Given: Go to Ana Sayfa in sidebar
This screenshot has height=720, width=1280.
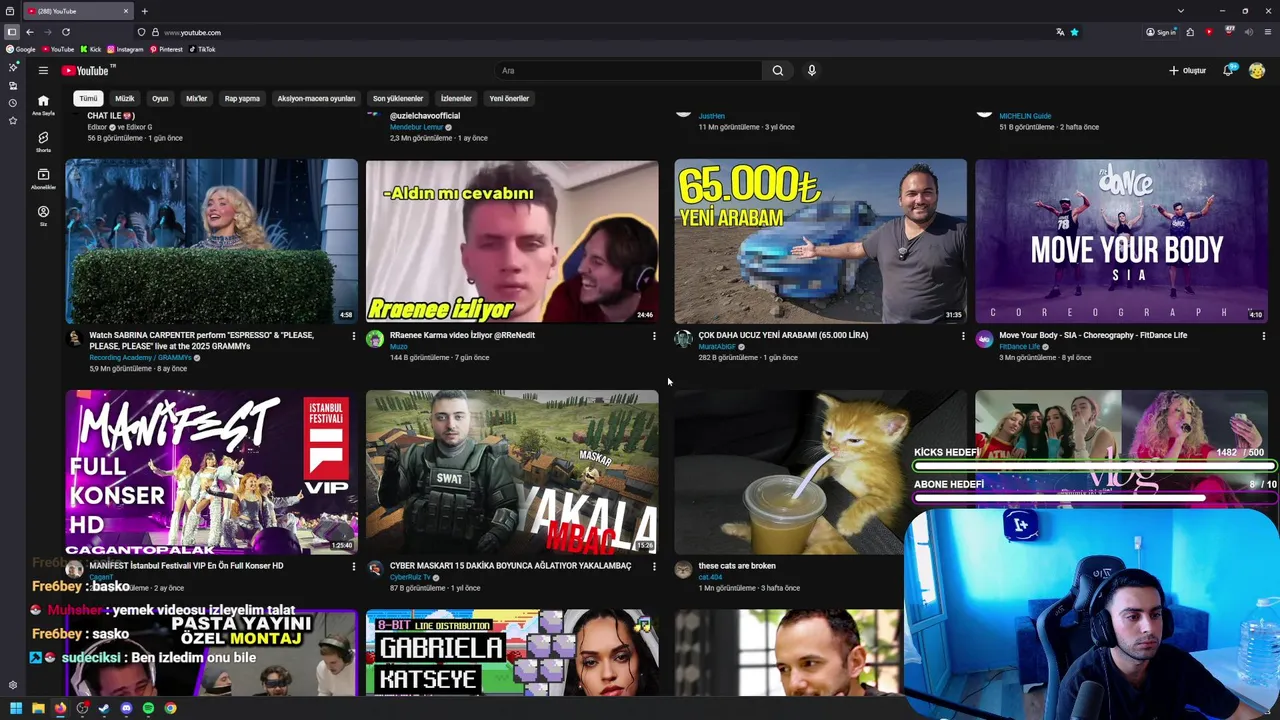Looking at the screenshot, I should (43, 105).
